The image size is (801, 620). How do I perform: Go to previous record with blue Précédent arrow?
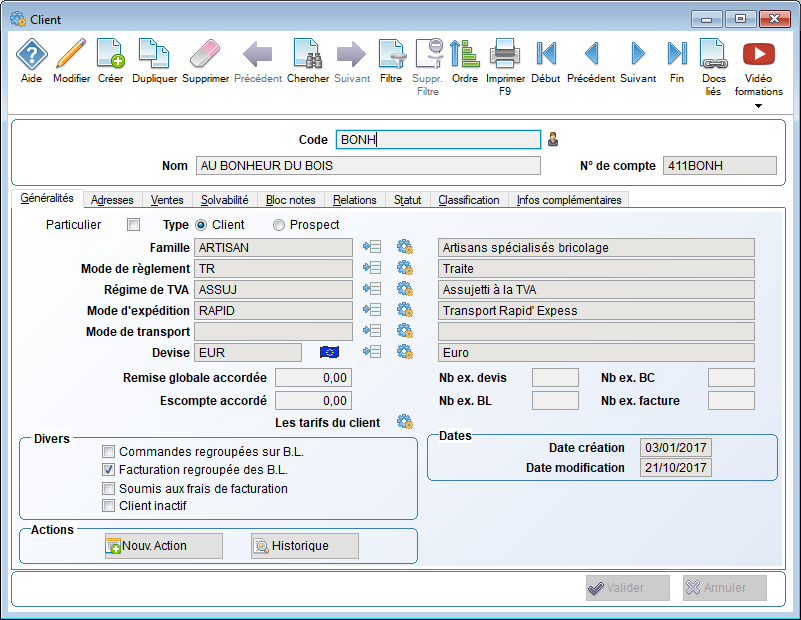pos(591,54)
